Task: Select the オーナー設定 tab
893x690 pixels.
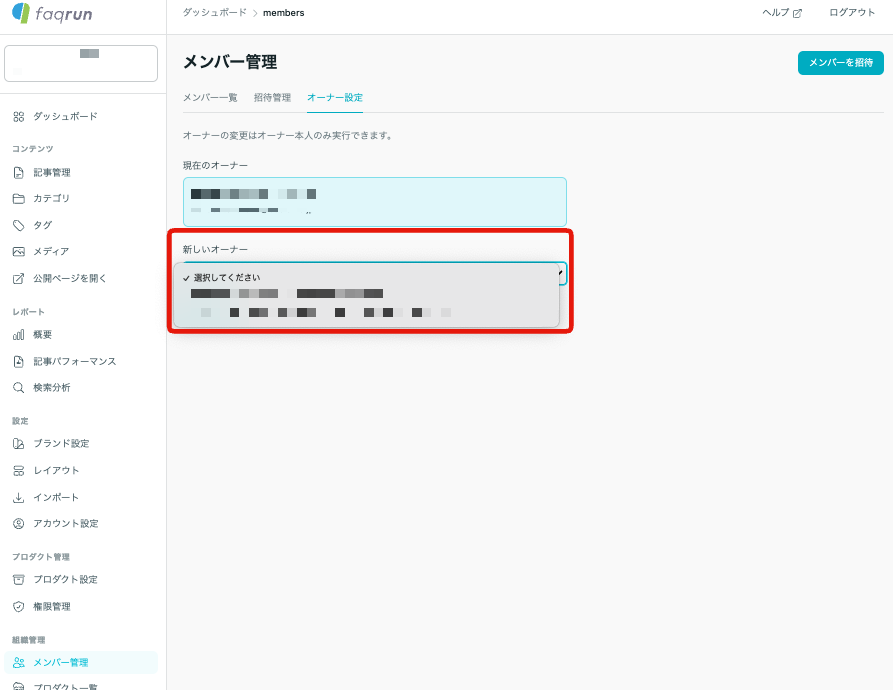Action: pyautogui.click(x=335, y=97)
